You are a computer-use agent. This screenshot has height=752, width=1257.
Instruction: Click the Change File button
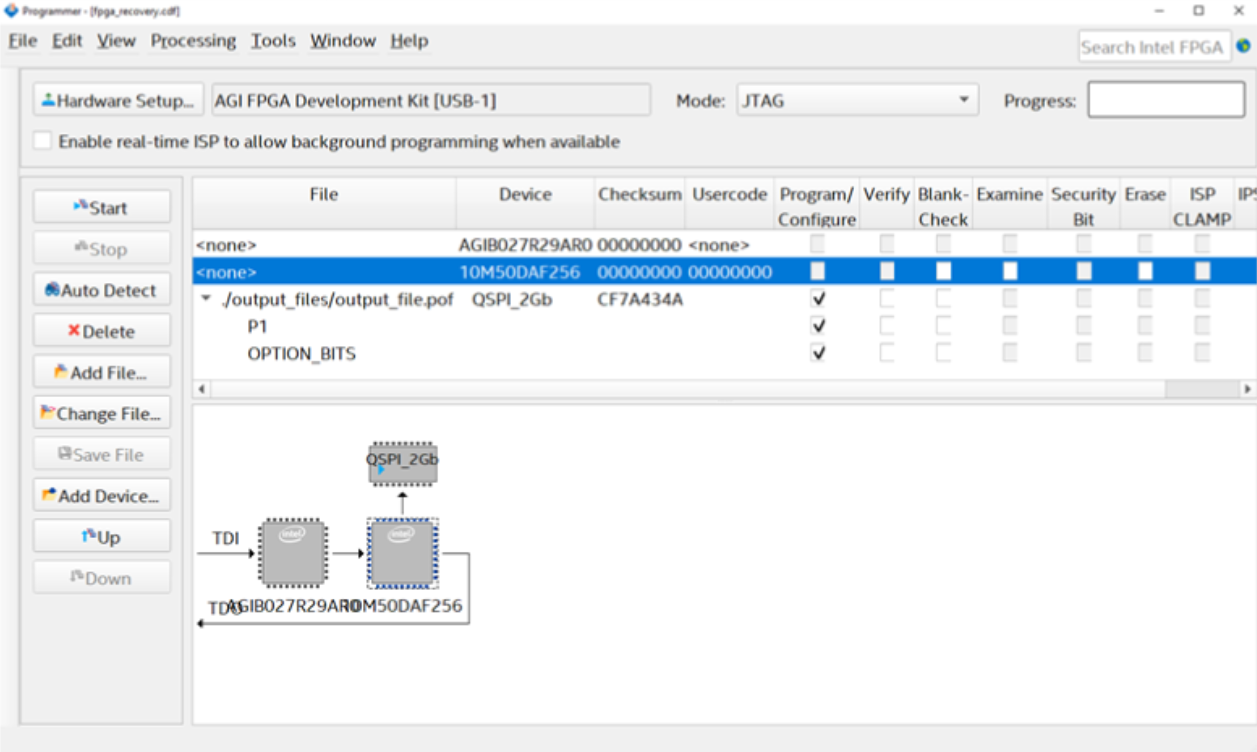coord(102,413)
